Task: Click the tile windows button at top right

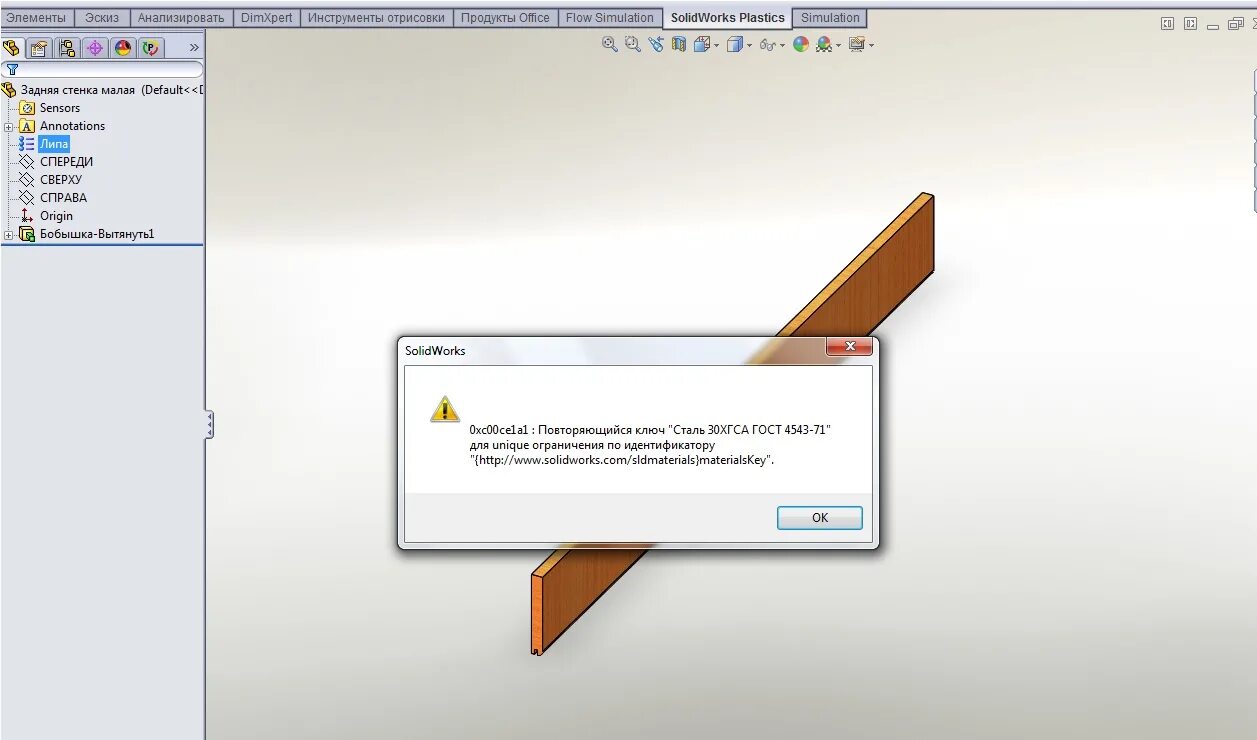Action: point(1167,24)
